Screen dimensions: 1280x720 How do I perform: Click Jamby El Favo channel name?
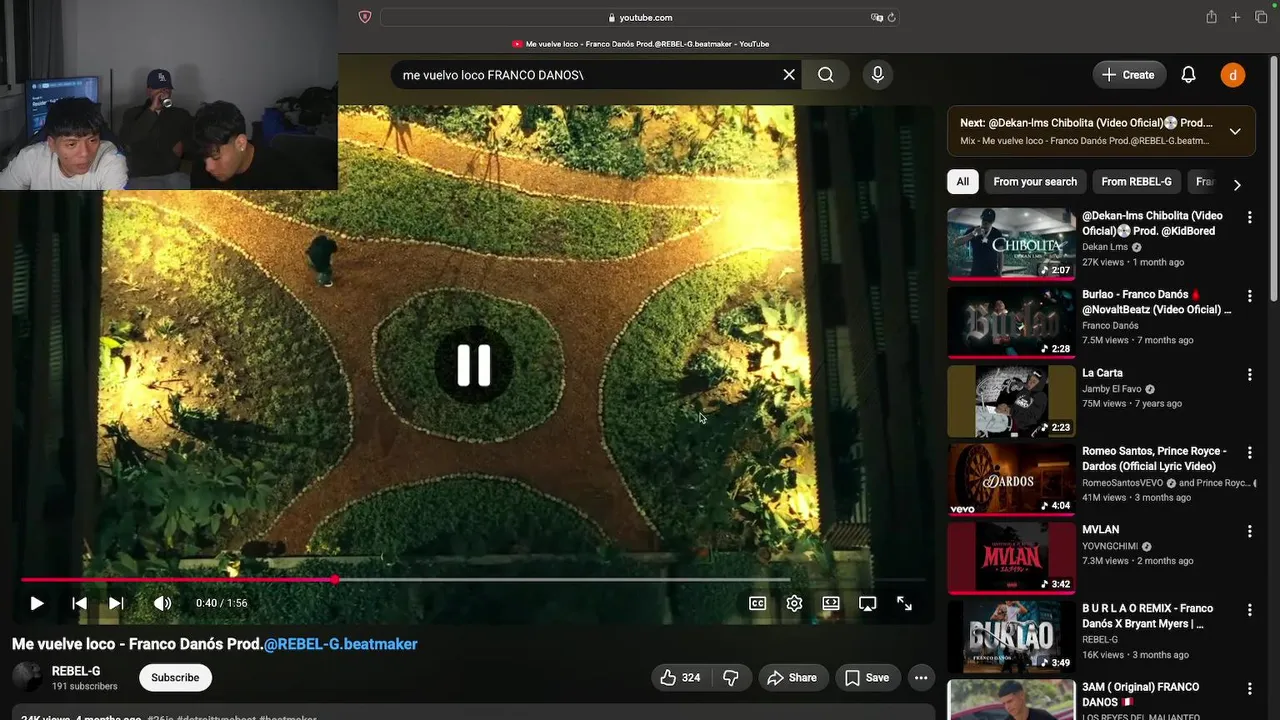[x=1112, y=389]
